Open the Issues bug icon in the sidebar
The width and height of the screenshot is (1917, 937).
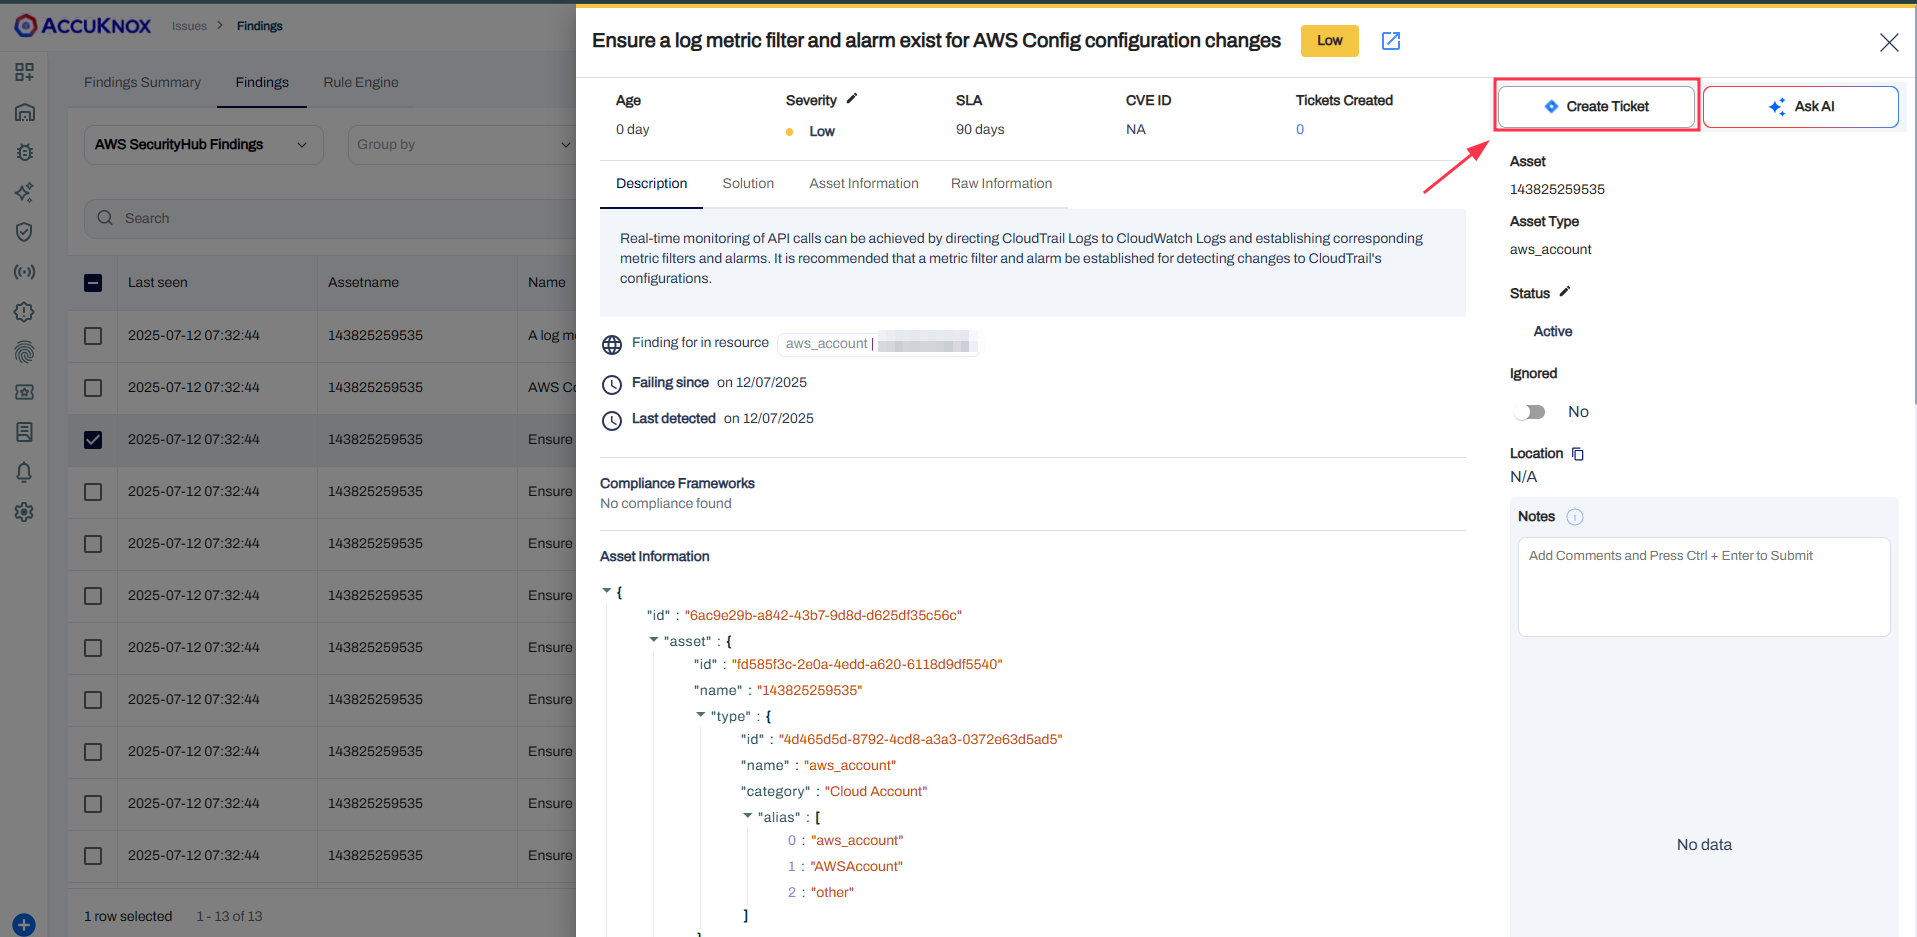[24, 152]
